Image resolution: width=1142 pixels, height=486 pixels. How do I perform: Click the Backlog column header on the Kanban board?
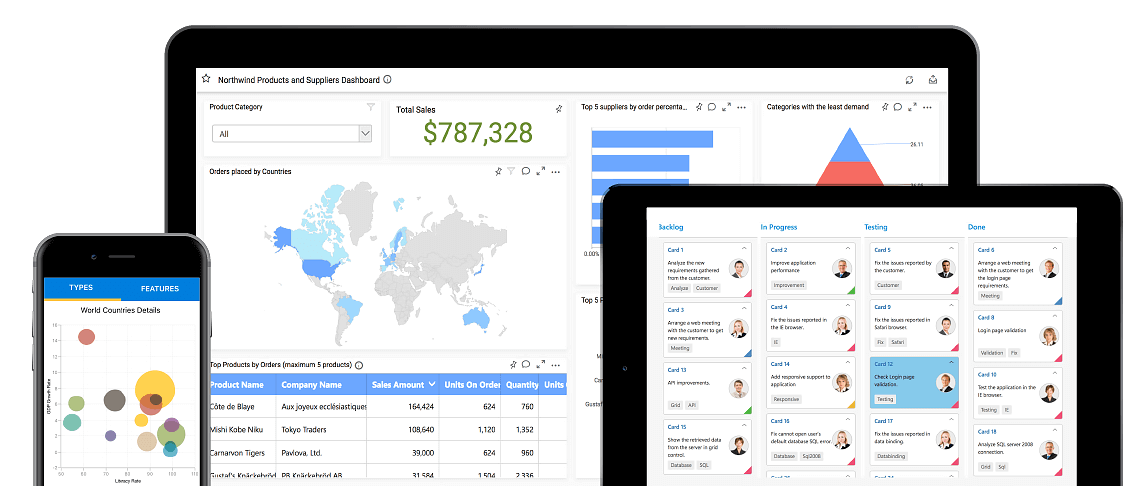pyautogui.click(x=671, y=227)
